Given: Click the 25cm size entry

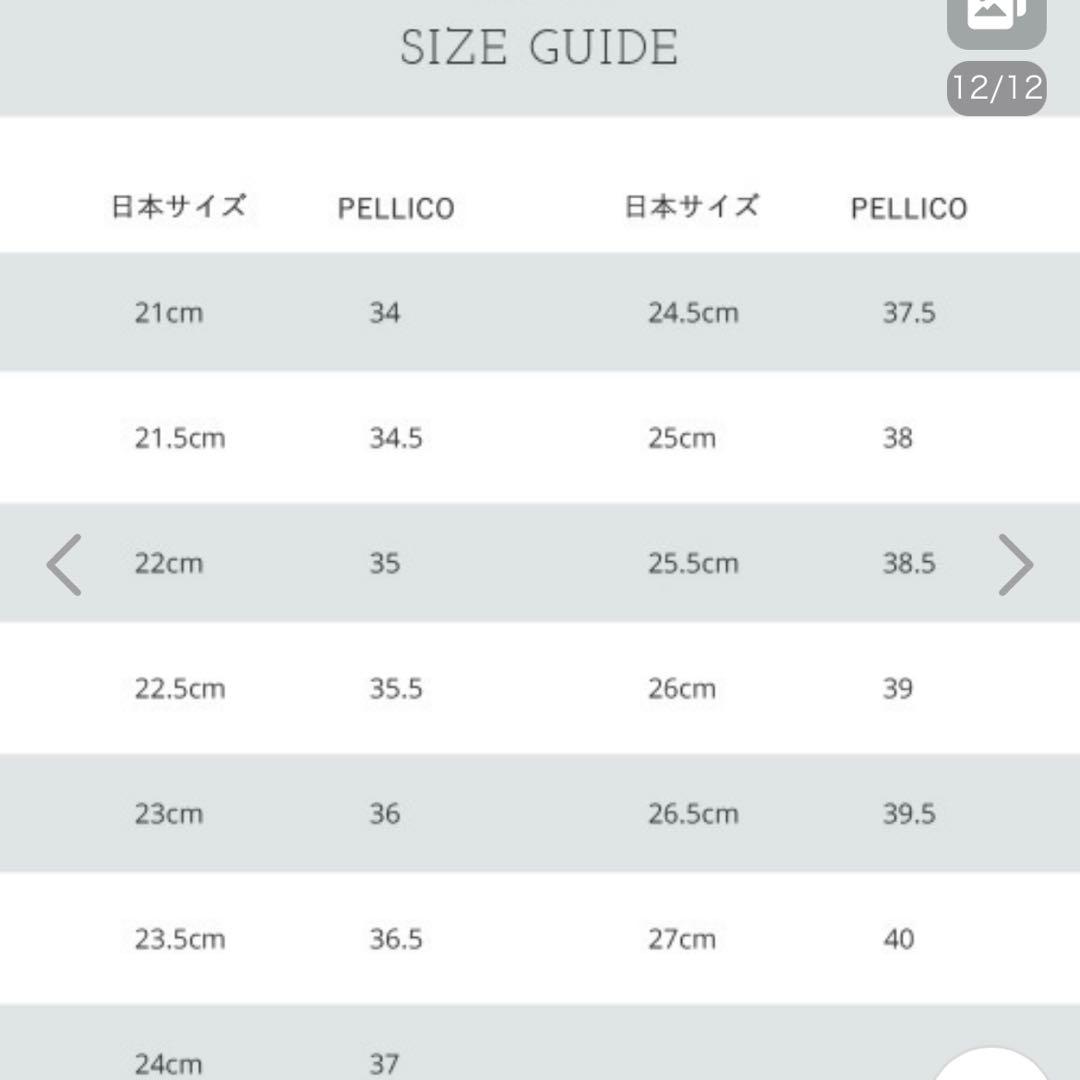Looking at the screenshot, I should (682, 438).
